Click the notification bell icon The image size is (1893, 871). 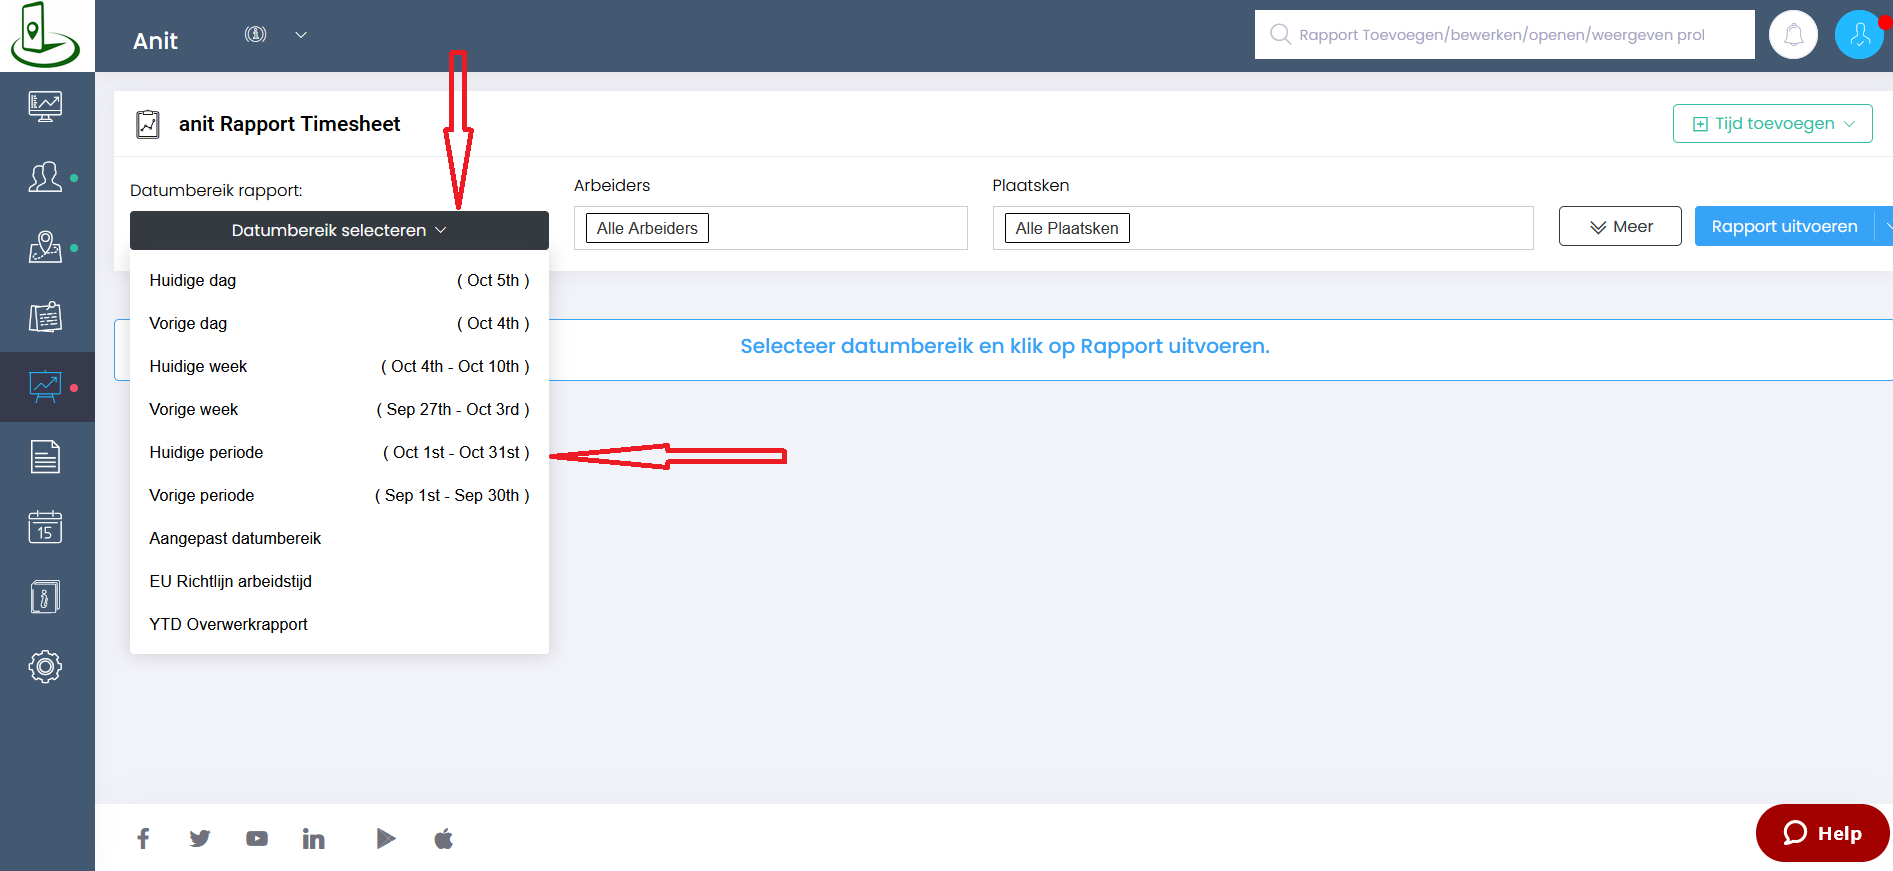(x=1793, y=35)
